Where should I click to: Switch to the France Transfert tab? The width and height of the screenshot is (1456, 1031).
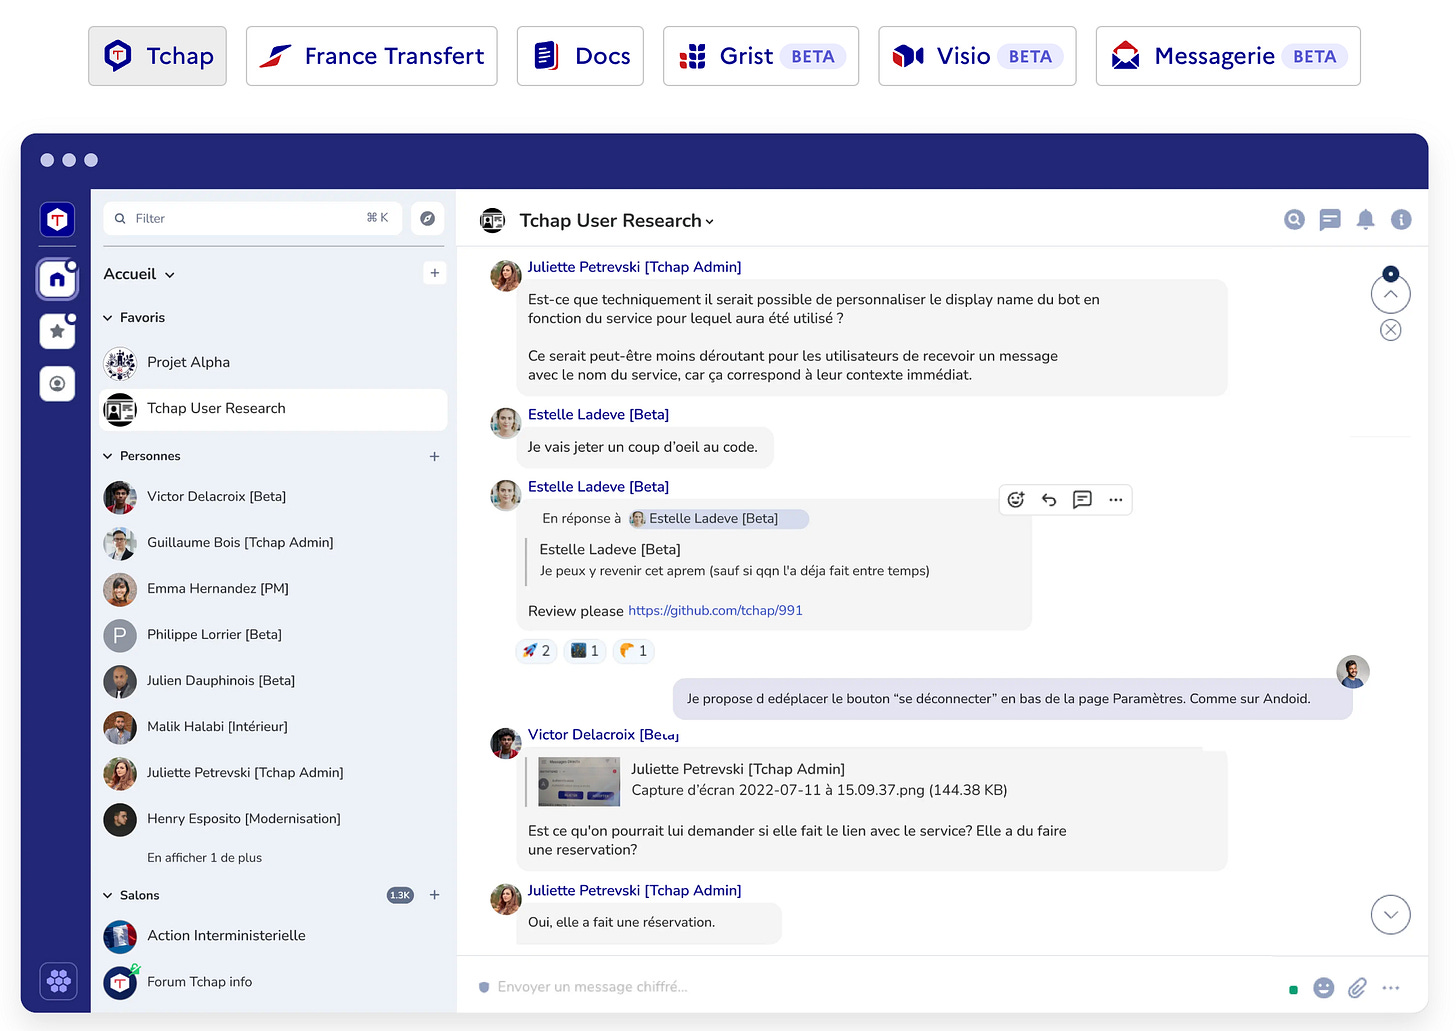[x=371, y=56]
